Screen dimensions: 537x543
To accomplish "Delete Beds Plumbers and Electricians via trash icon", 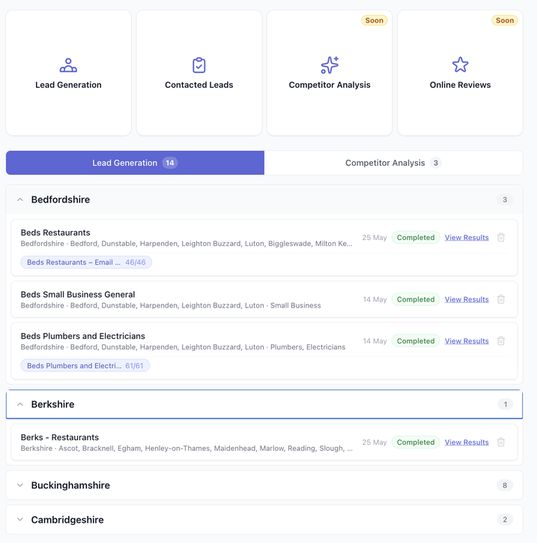I will click(x=501, y=341).
